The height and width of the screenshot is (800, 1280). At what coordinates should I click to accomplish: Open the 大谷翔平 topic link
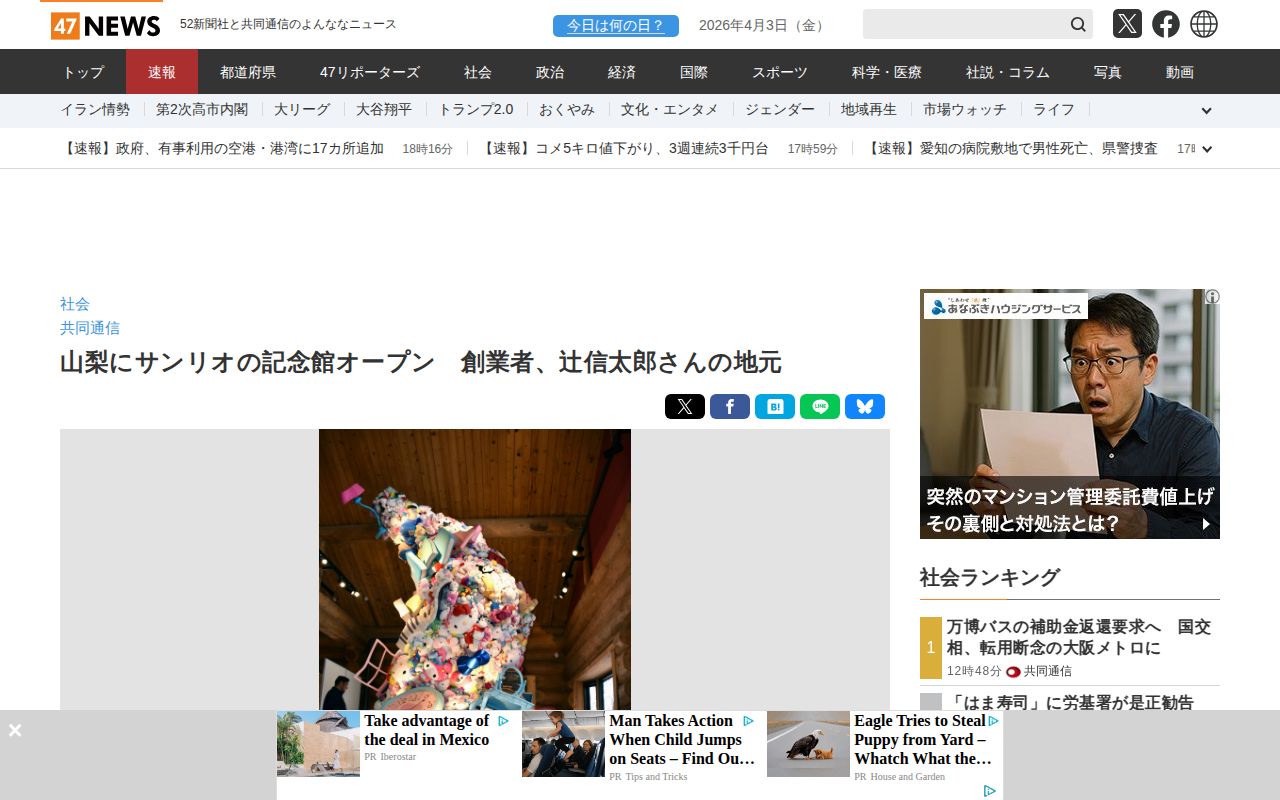384,110
